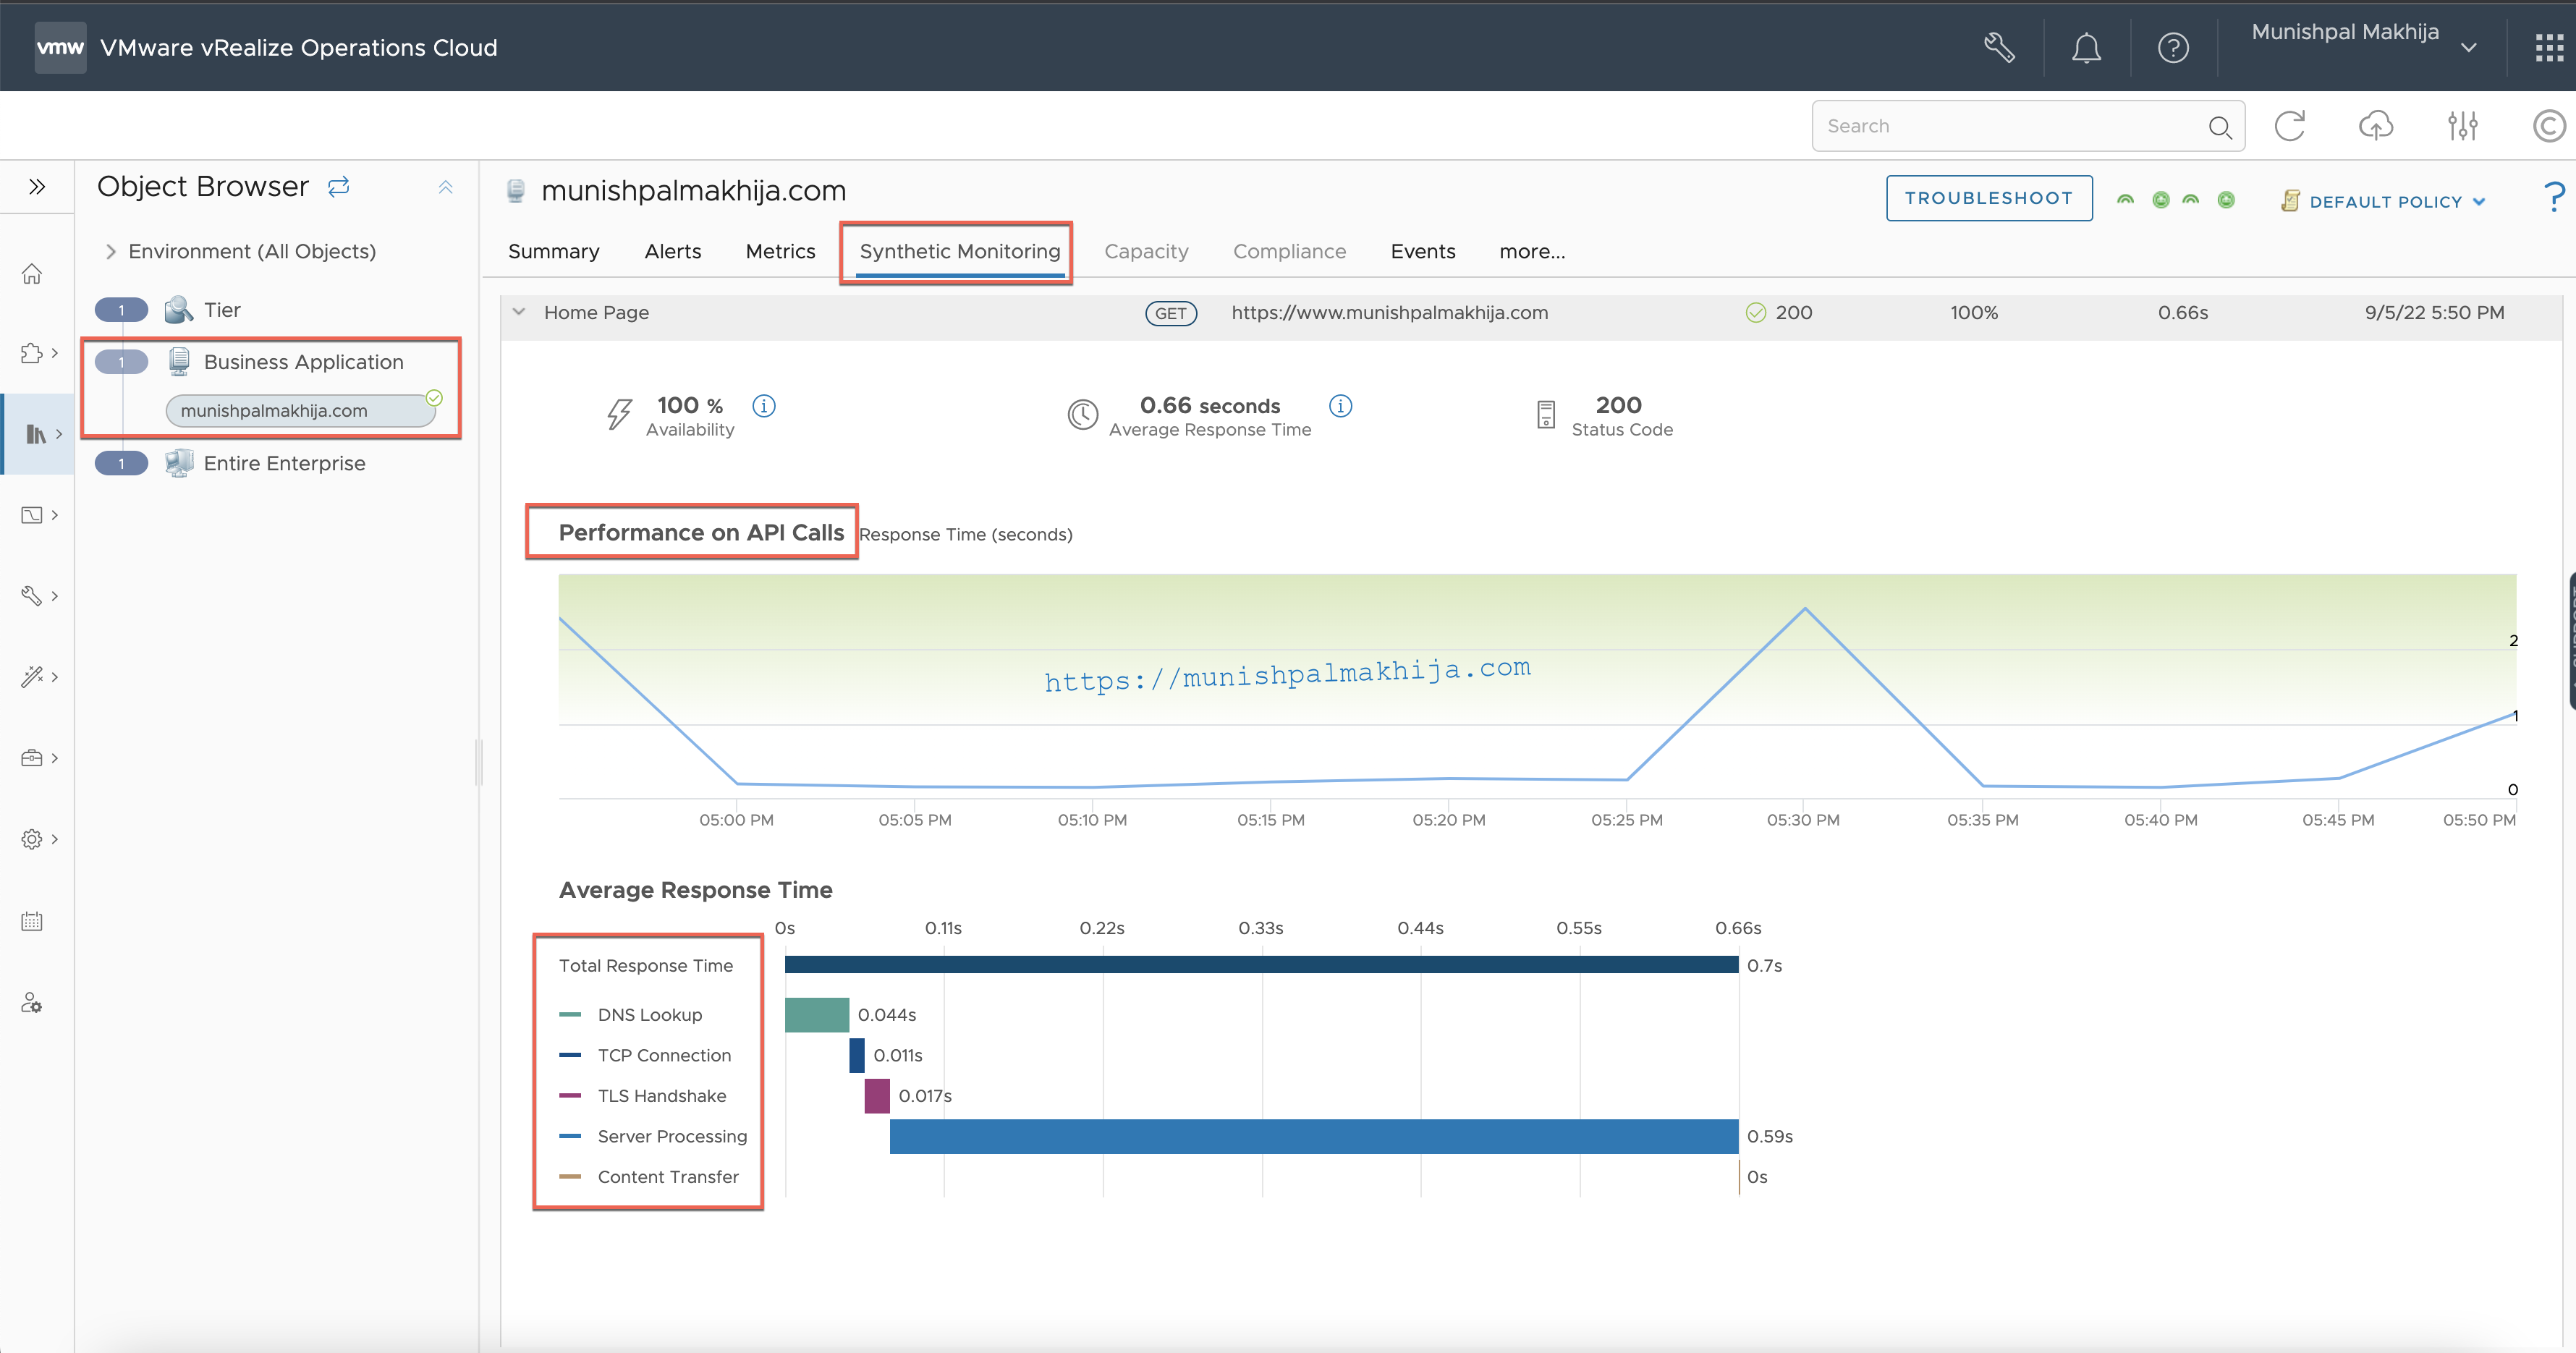Open the Compliance tab
Image resolution: width=2576 pixels, height=1353 pixels.
1289,252
